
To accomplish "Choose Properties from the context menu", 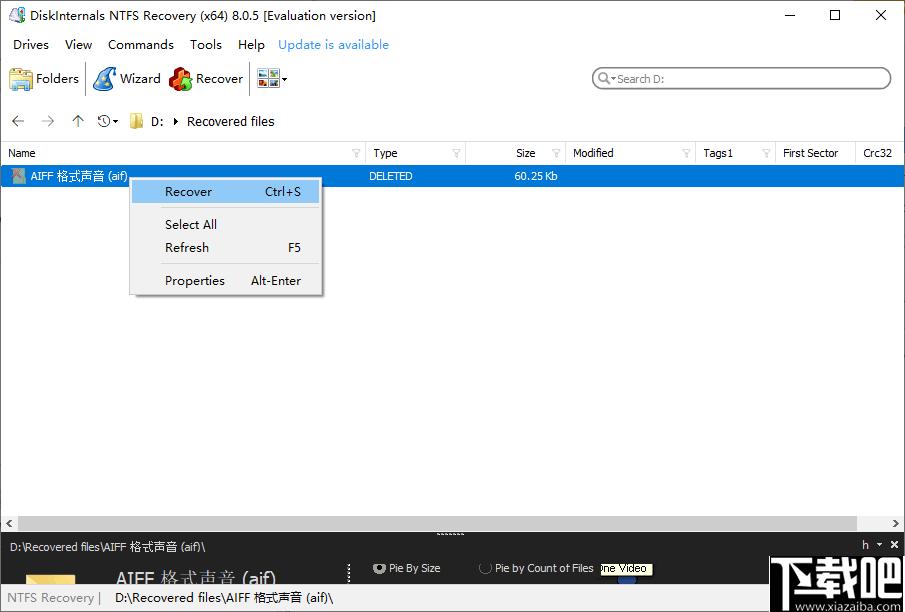I will click(195, 281).
